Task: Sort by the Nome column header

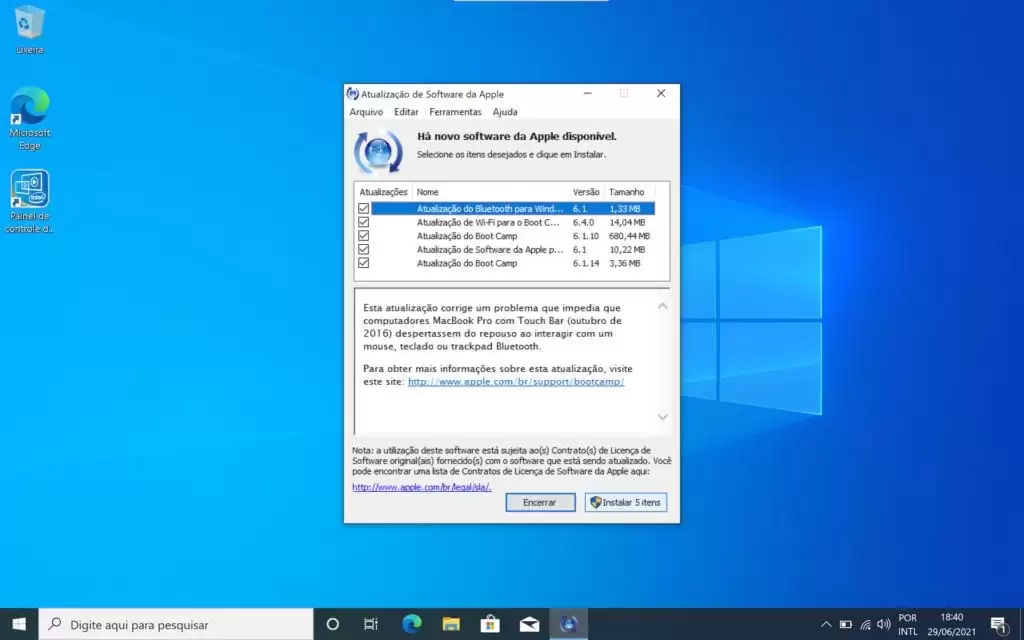Action: [490, 192]
